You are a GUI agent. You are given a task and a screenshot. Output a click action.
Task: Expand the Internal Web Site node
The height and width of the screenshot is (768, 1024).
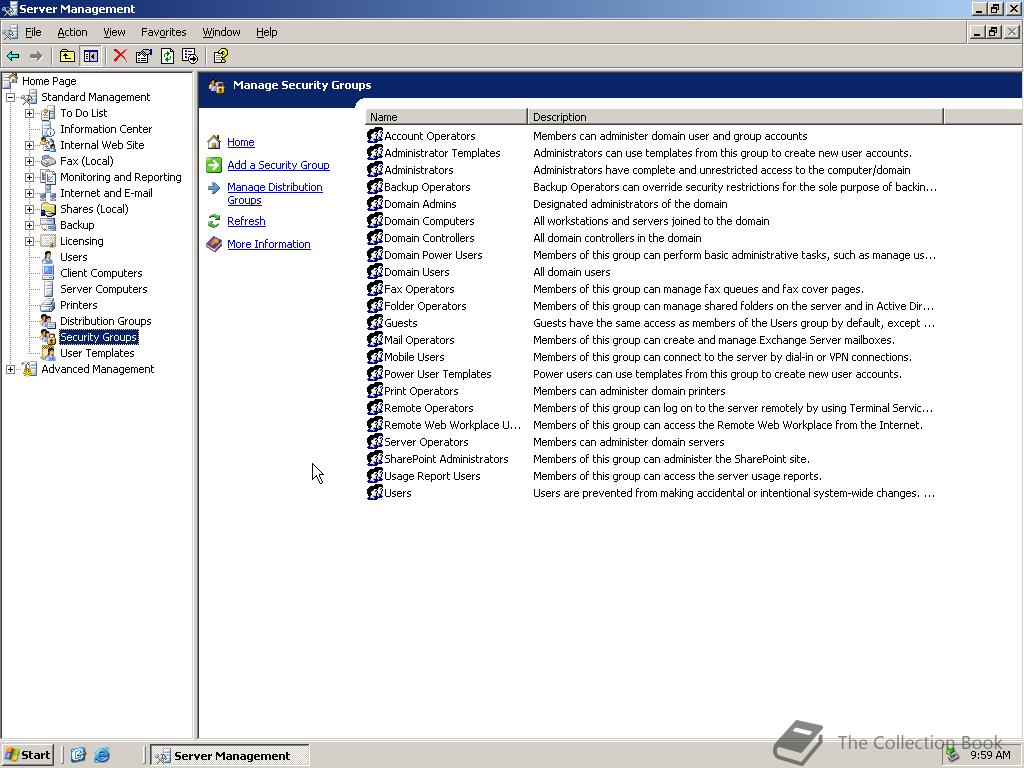29,145
